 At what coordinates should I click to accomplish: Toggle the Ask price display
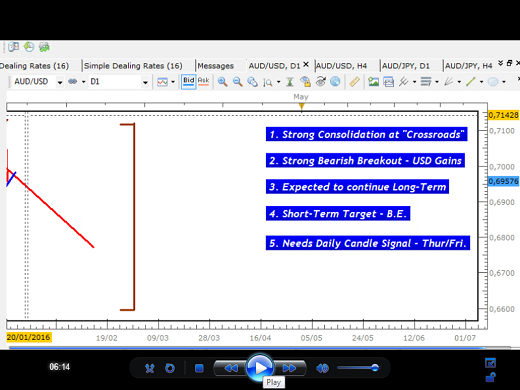tap(203, 81)
